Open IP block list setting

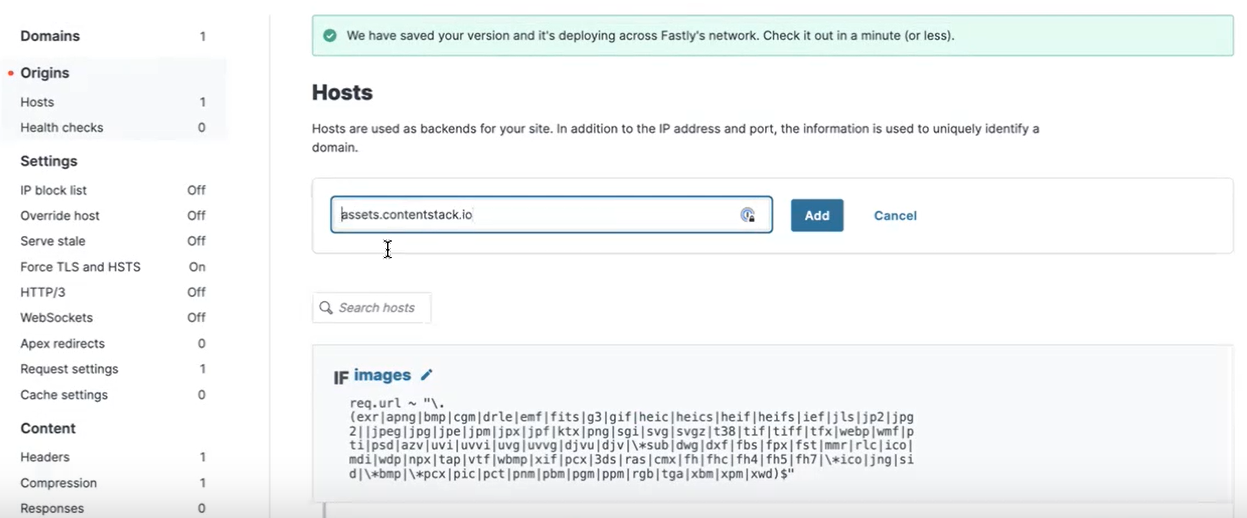click(54, 190)
